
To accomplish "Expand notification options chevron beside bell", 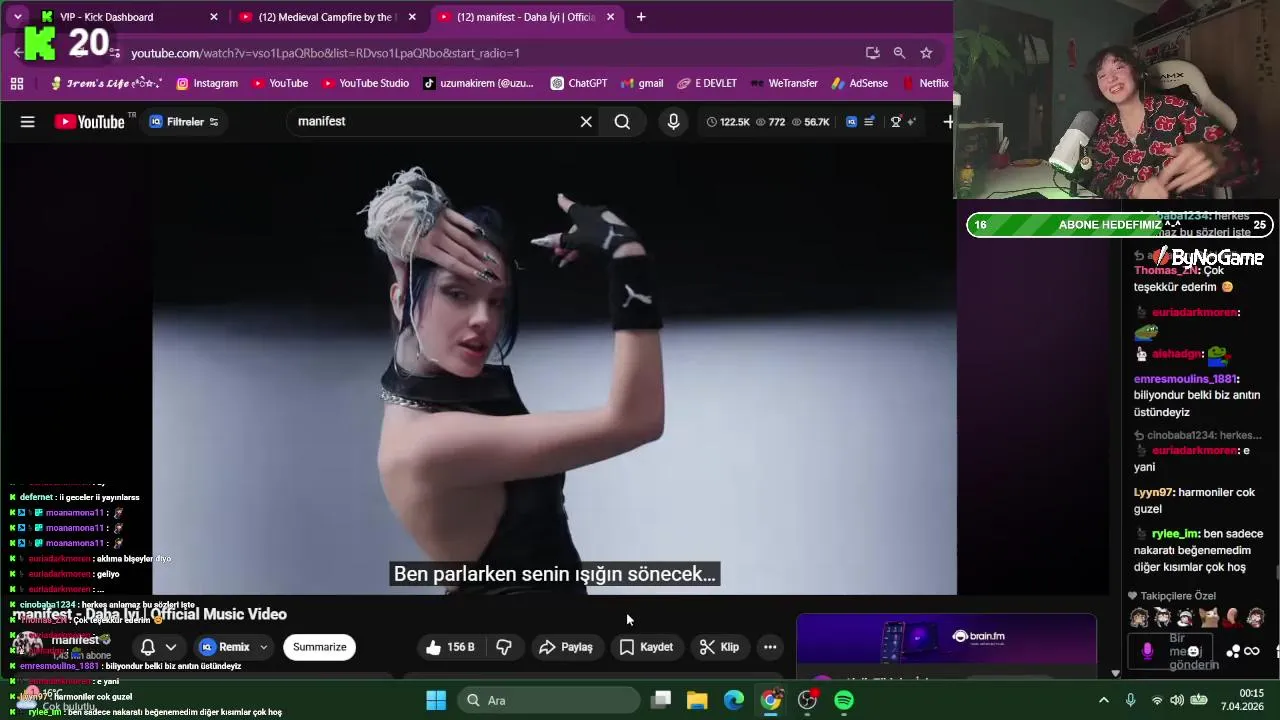I will tap(171, 647).
